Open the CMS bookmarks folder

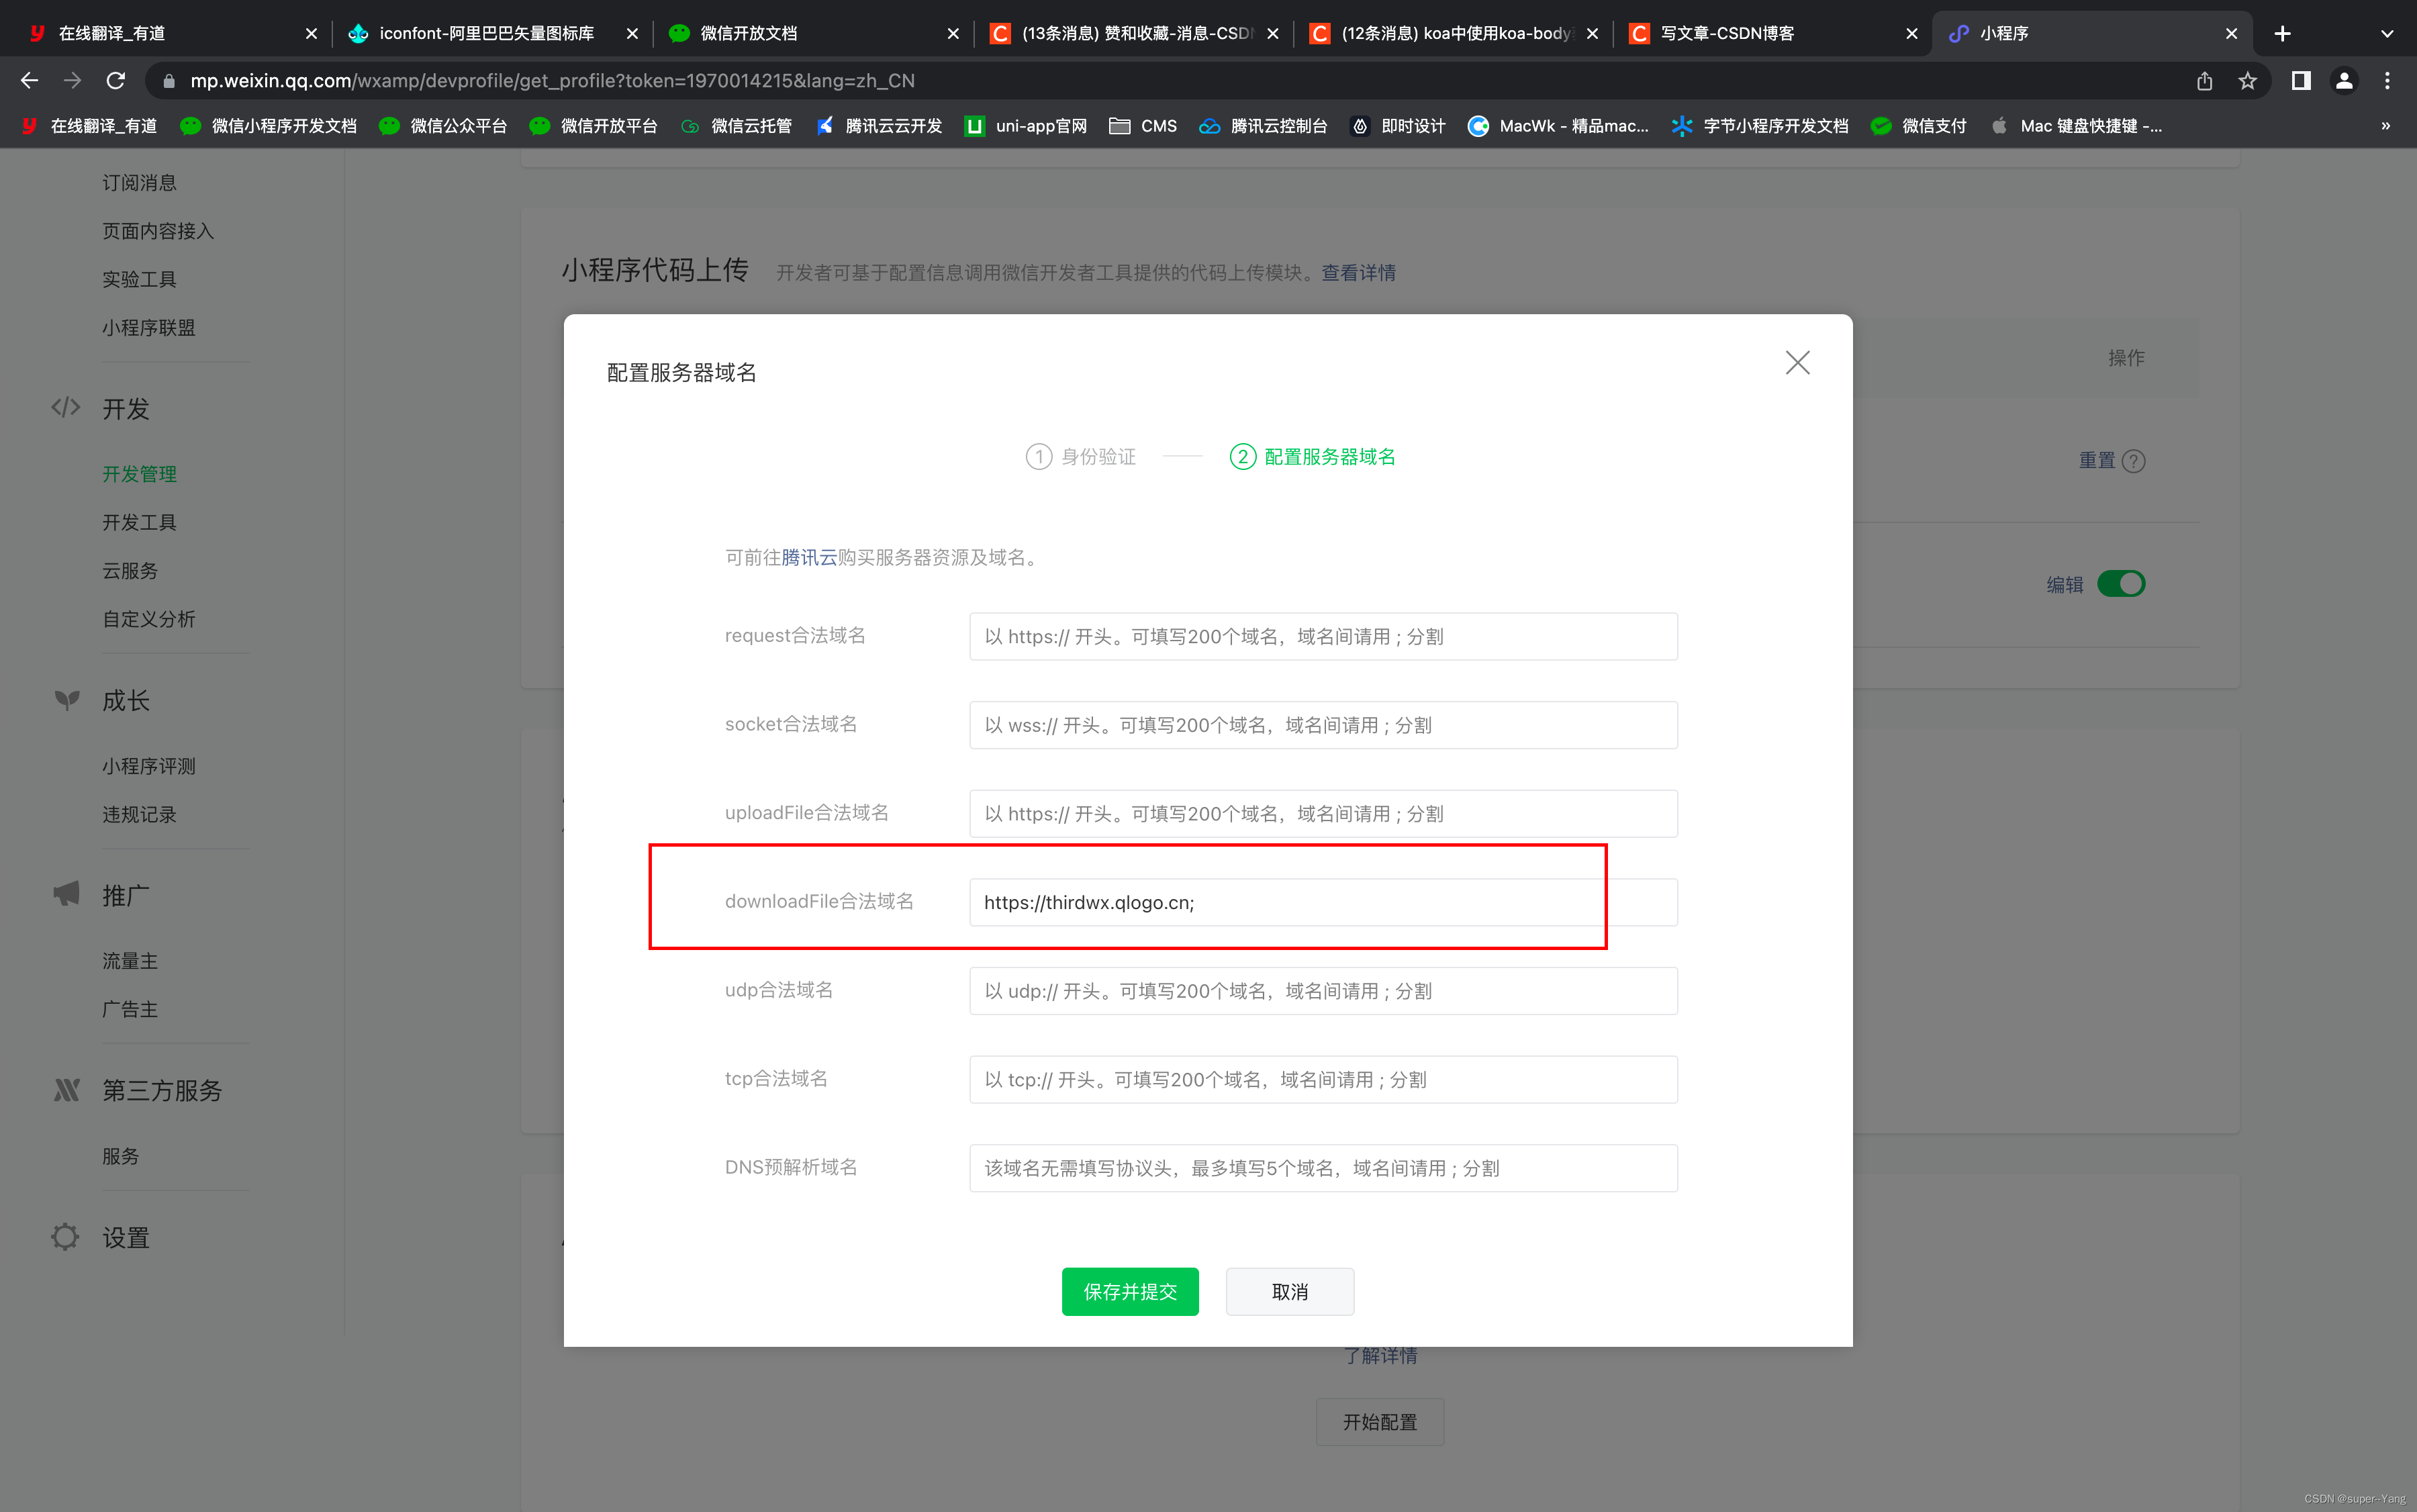[x=1143, y=126]
